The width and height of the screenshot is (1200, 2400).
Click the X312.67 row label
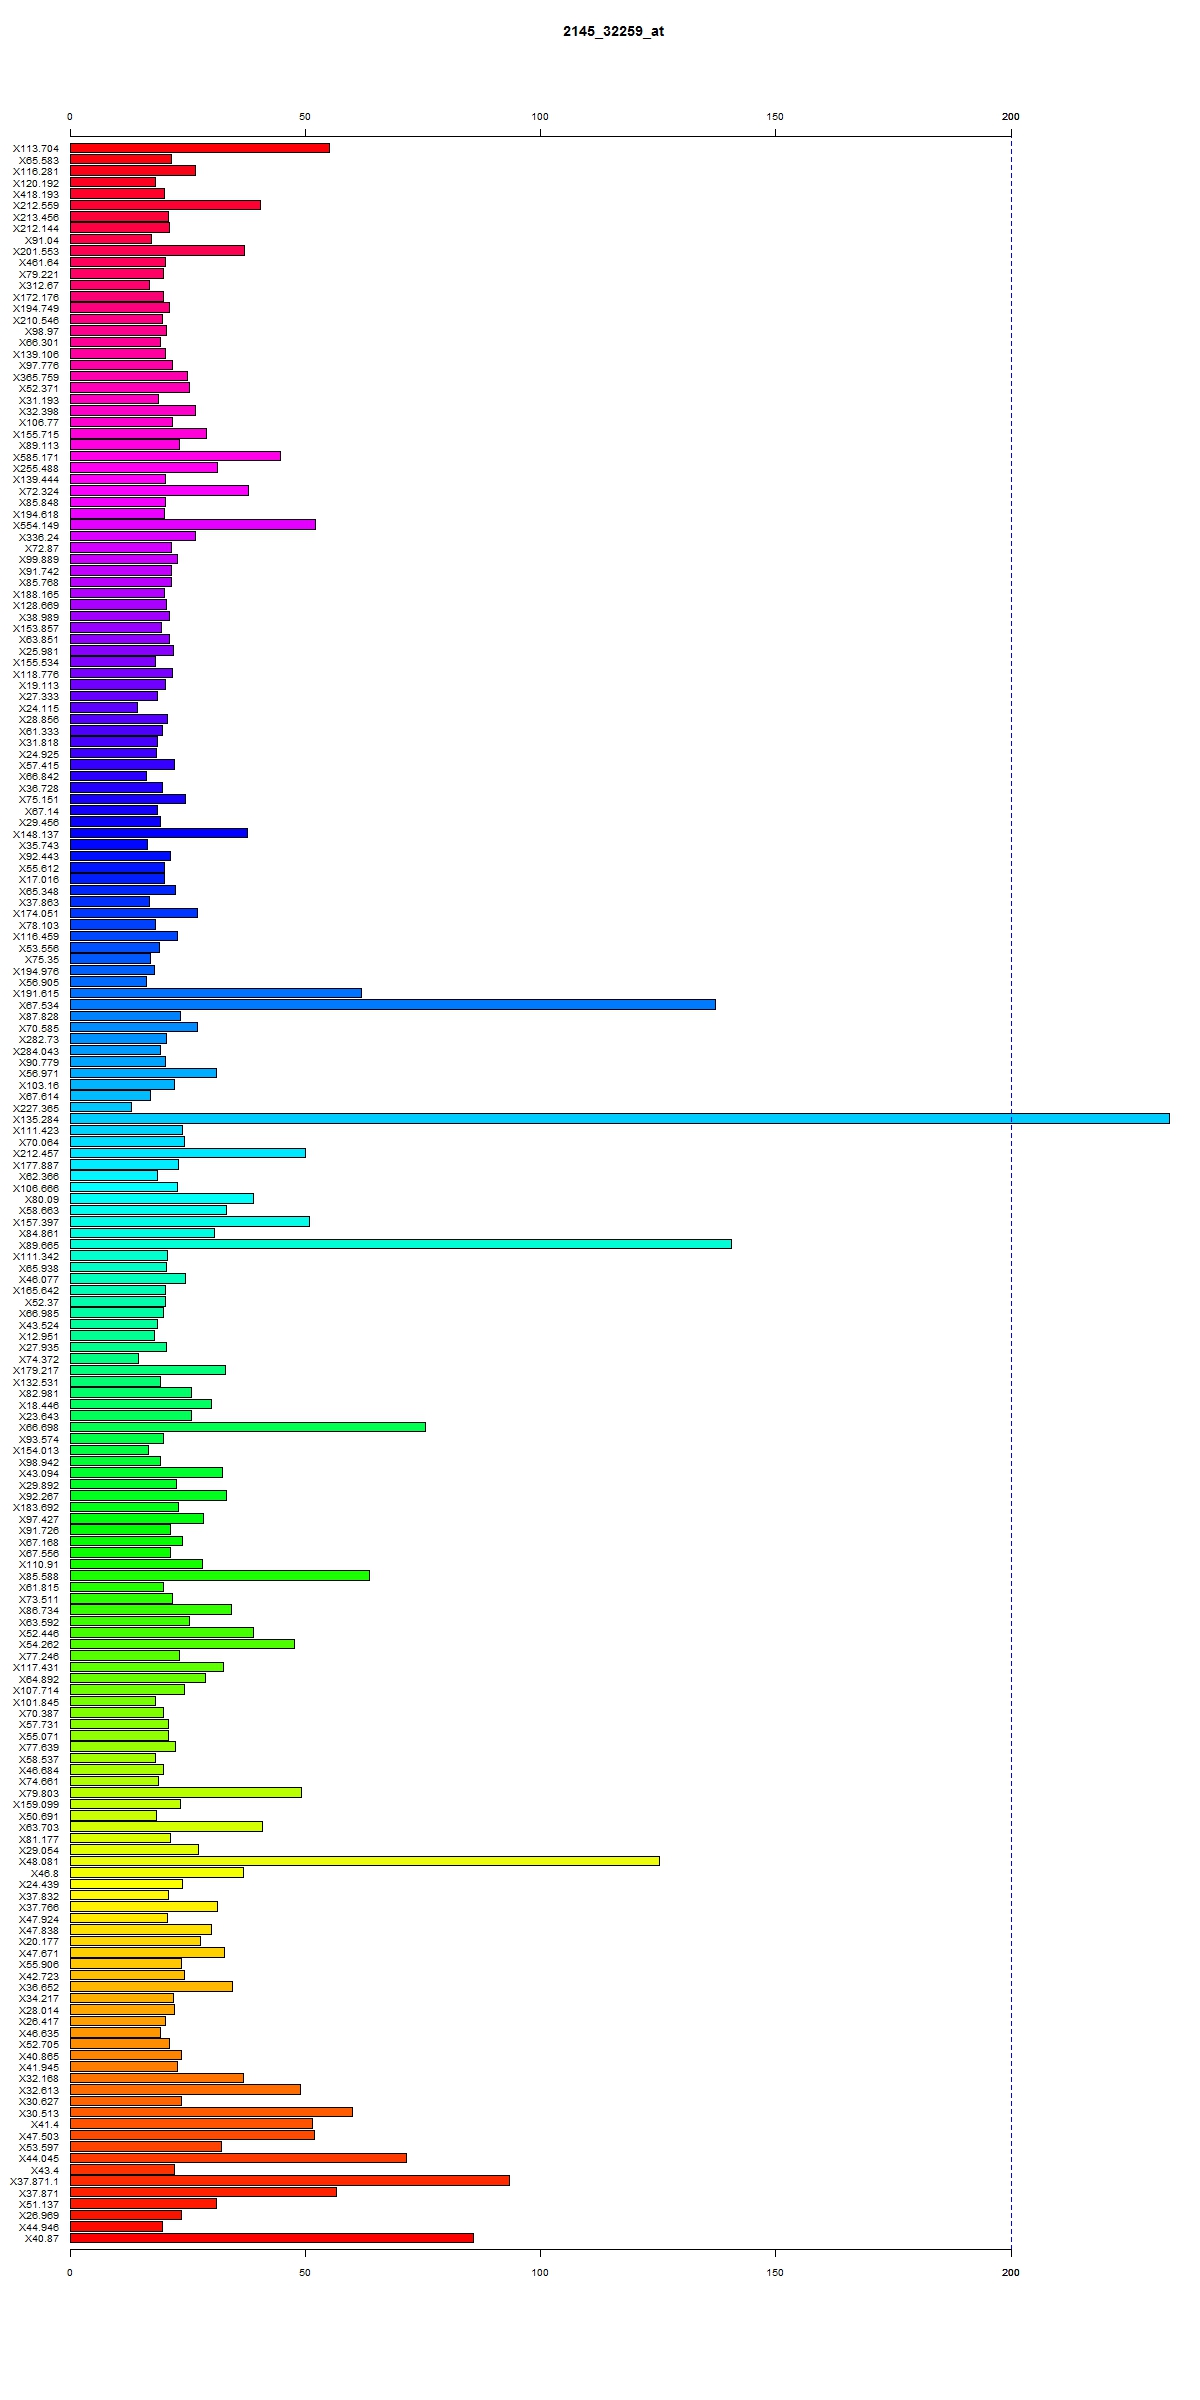click(x=39, y=285)
